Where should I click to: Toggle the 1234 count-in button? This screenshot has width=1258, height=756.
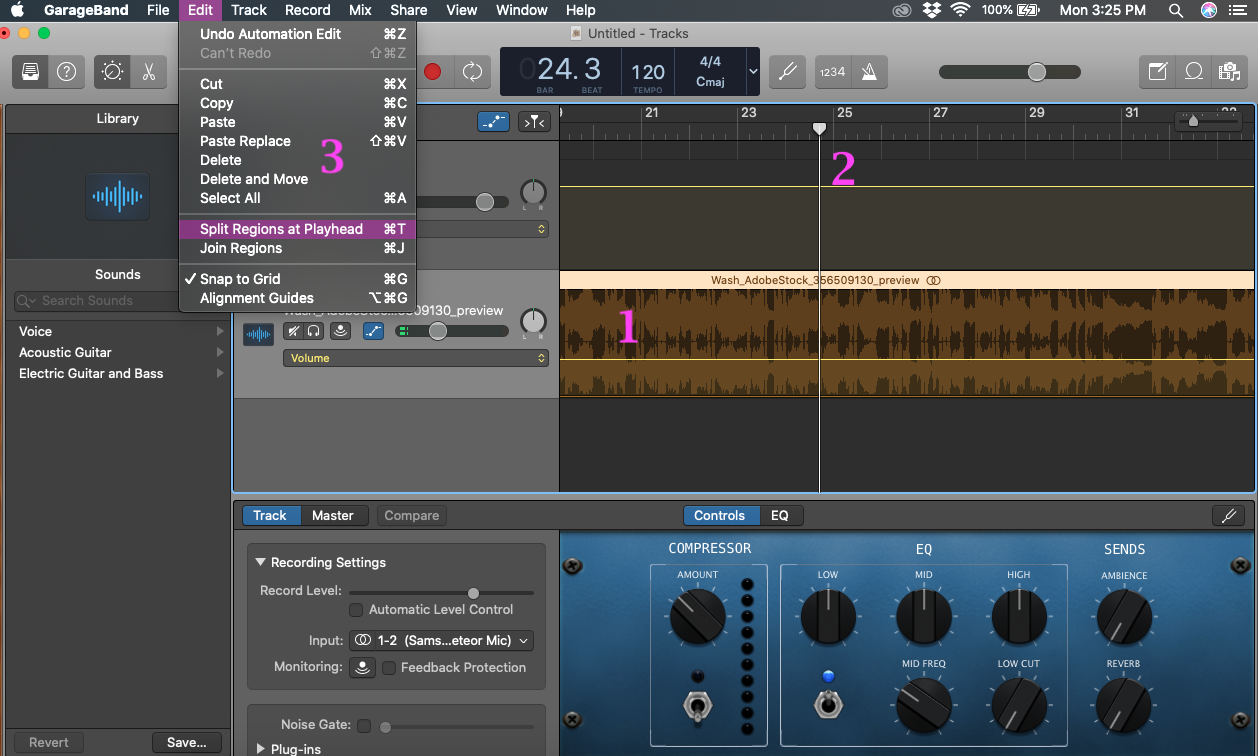832,72
